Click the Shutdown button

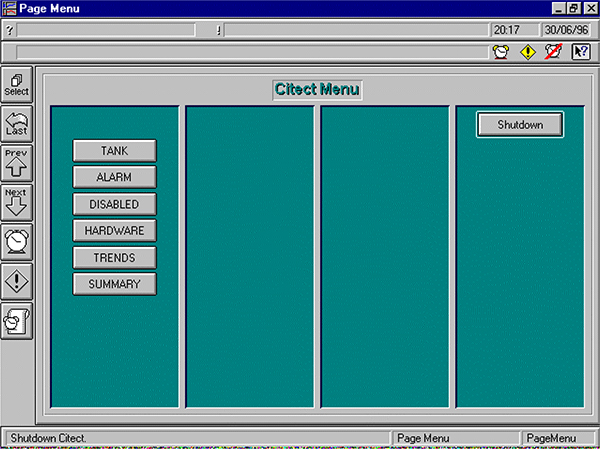tap(520, 124)
